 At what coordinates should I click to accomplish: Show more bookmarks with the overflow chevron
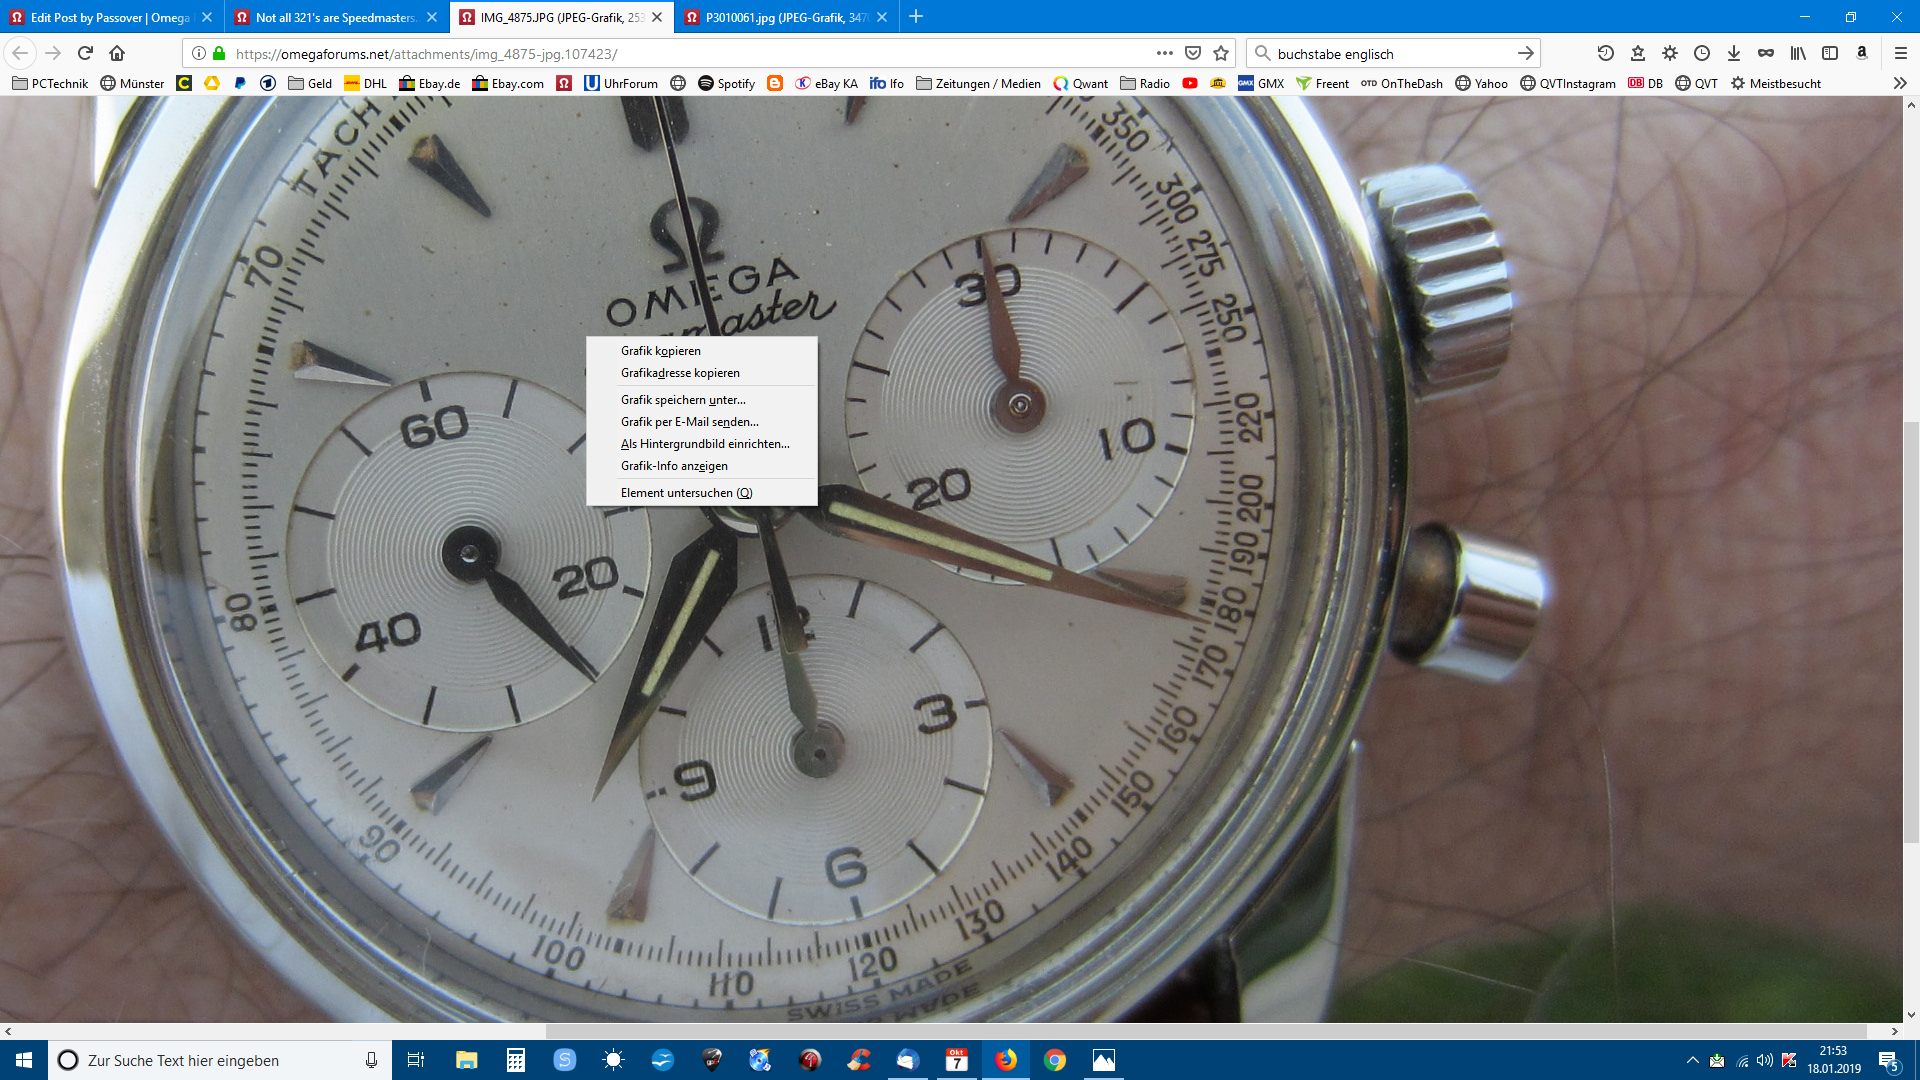tap(1900, 83)
